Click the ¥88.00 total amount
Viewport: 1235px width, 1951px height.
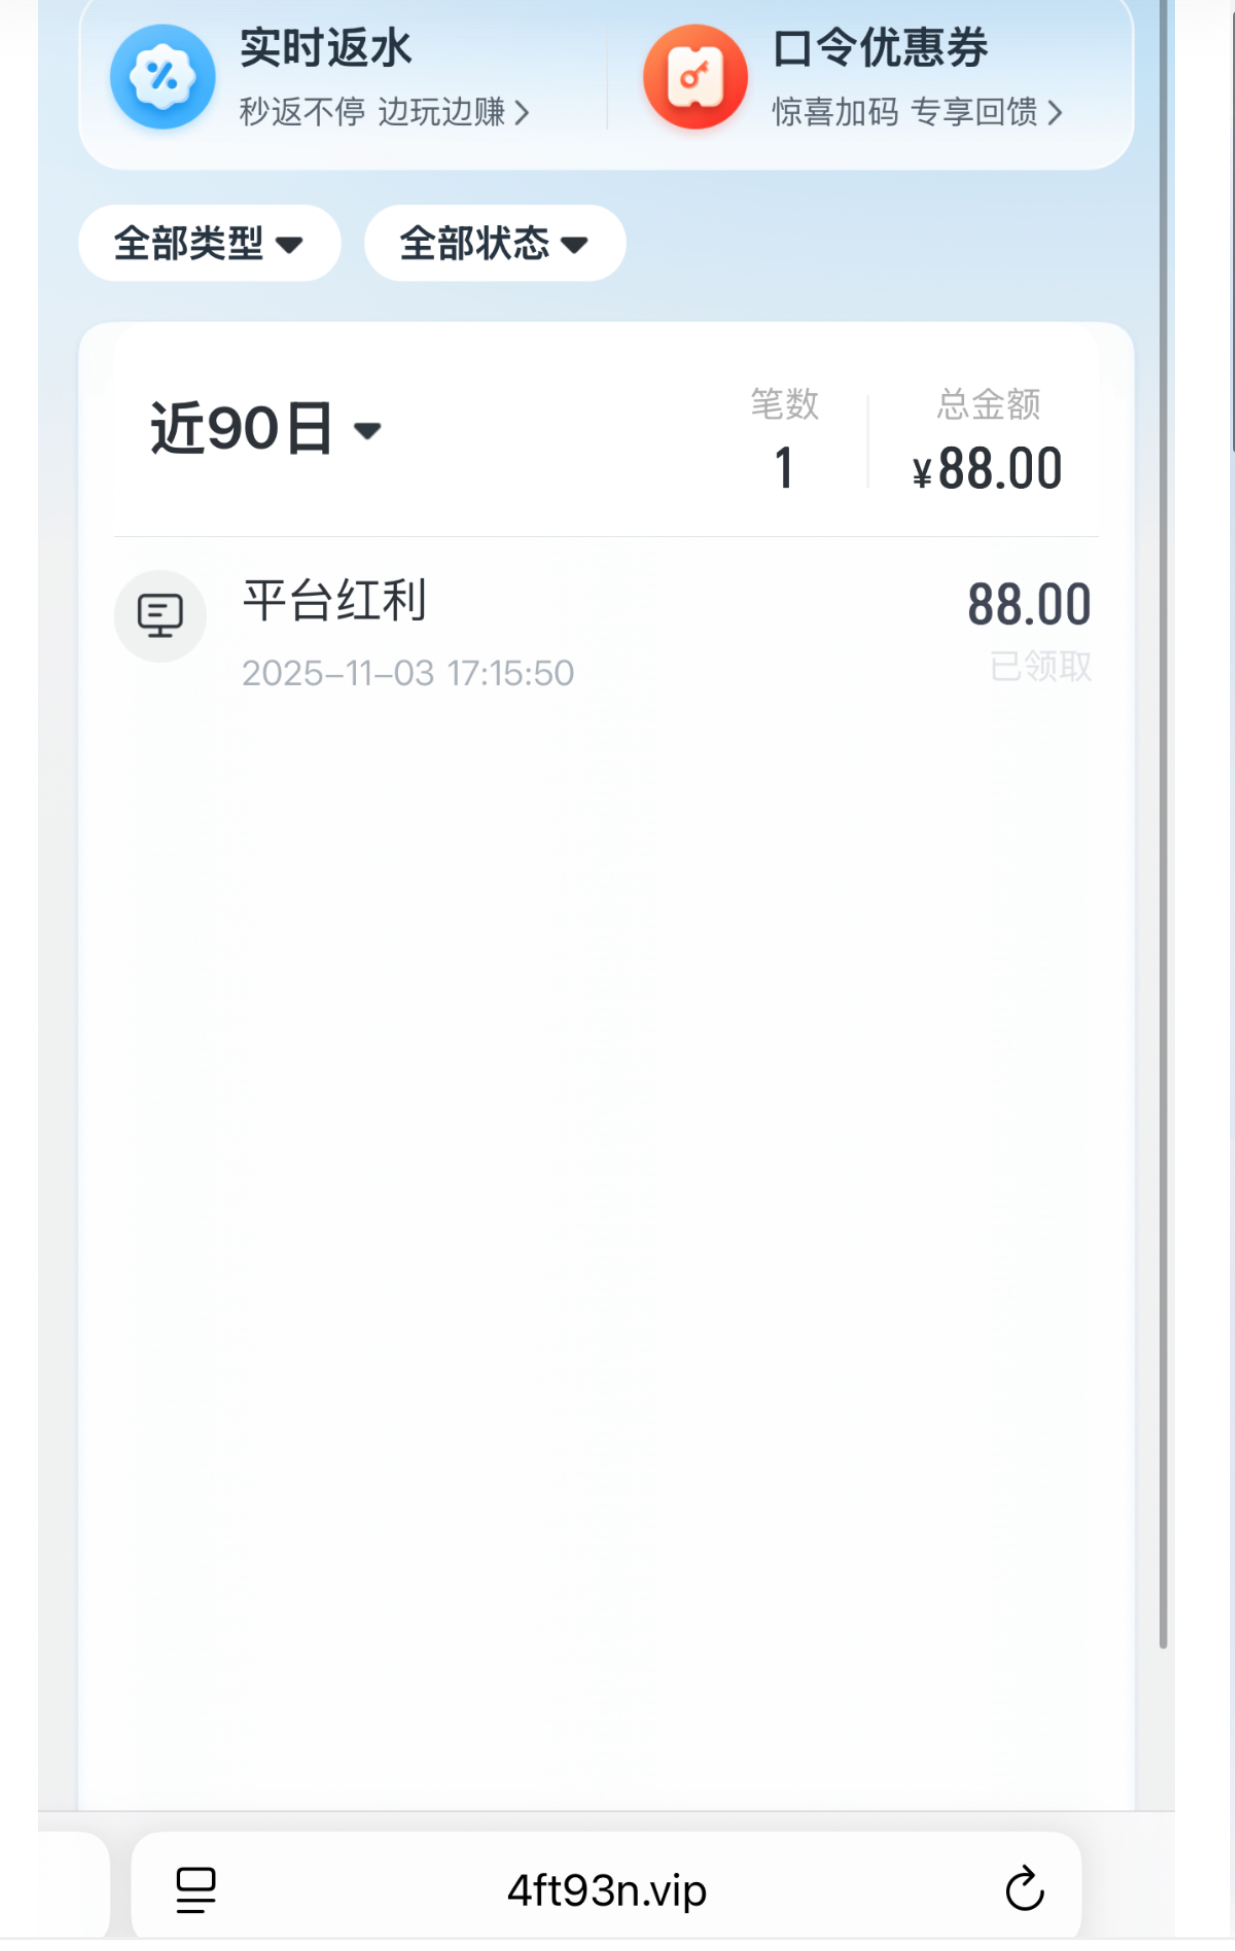click(987, 469)
